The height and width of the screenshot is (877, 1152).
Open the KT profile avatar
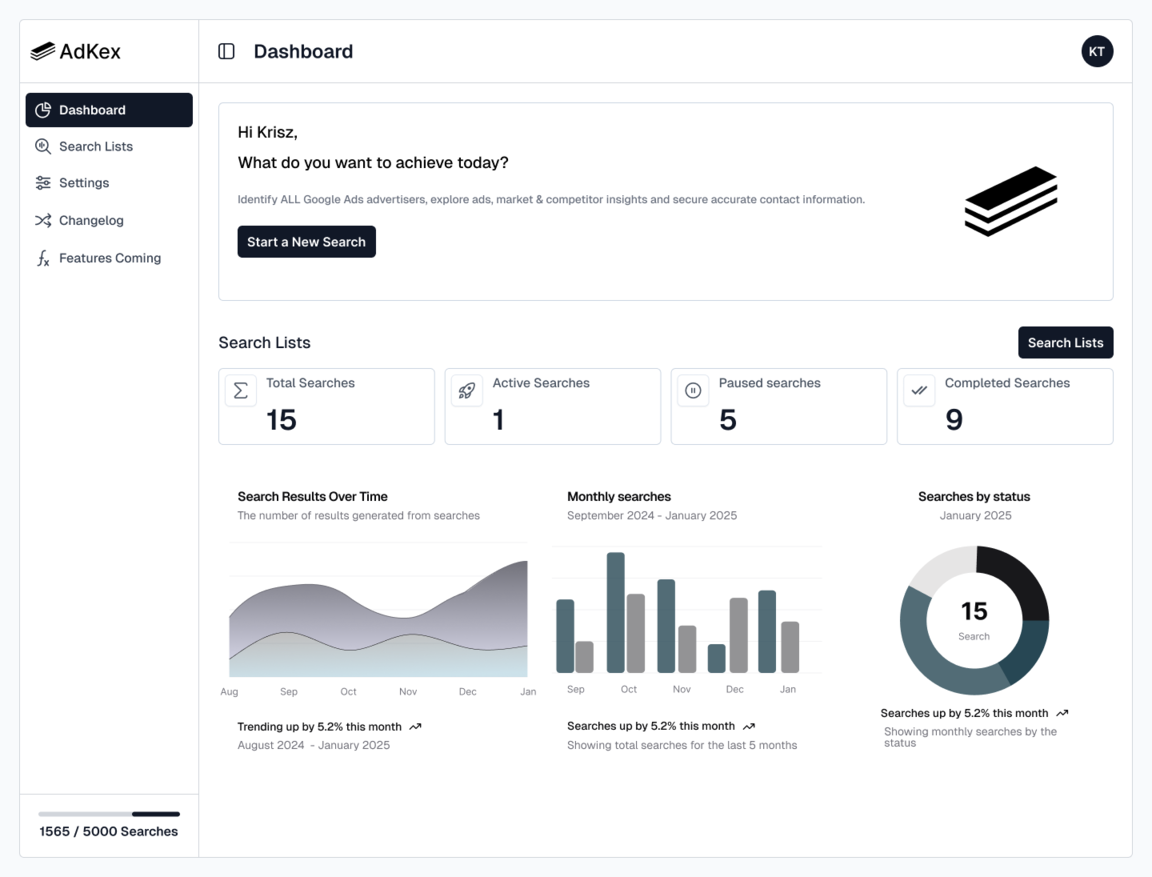tap(1097, 51)
